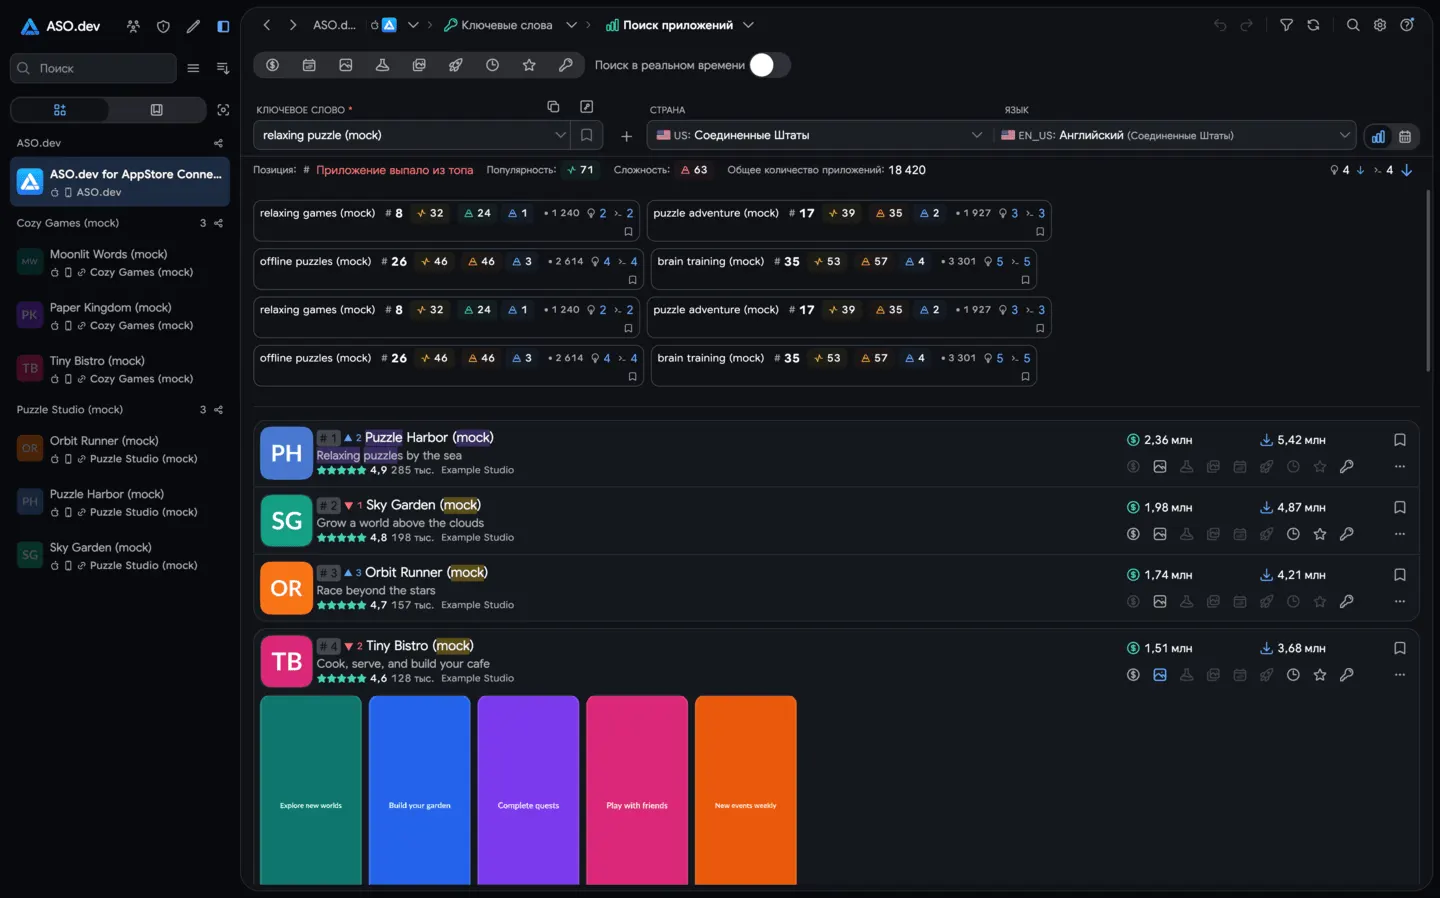Click the magnifier search icon in the header
The width and height of the screenshot is (1440, 898).
tap(1353, 25)
